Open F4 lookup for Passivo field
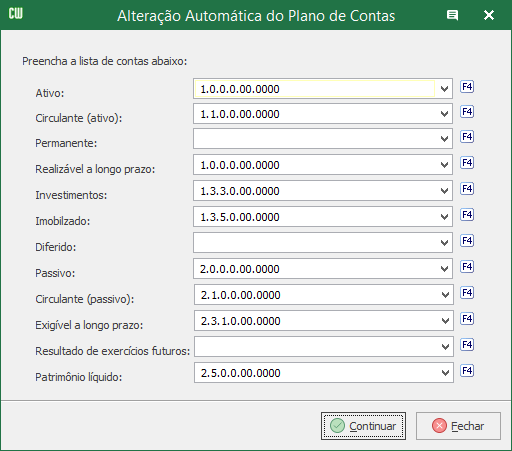The height and width of the screenshot is (451, 512). coord(467,267)
